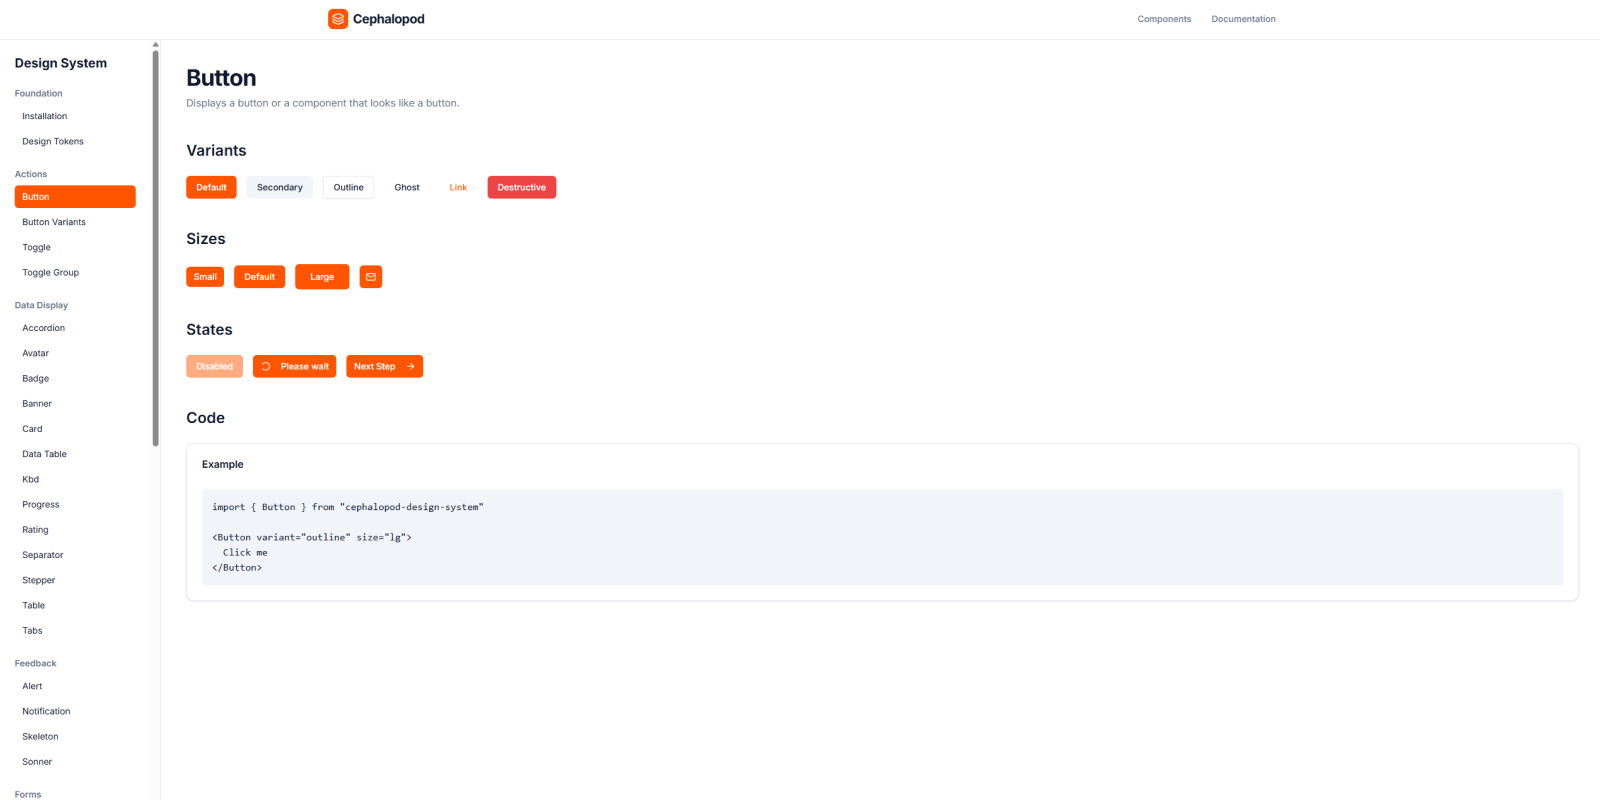Viewport: 1600px width, 800px height.
Task: Open Alert under Feedback
Action: pos(75,687)
